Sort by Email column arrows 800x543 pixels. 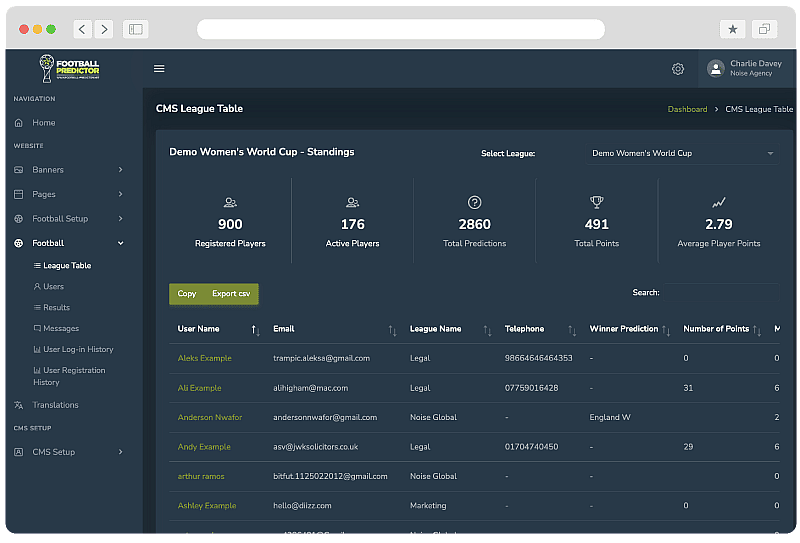click(392, 330)
